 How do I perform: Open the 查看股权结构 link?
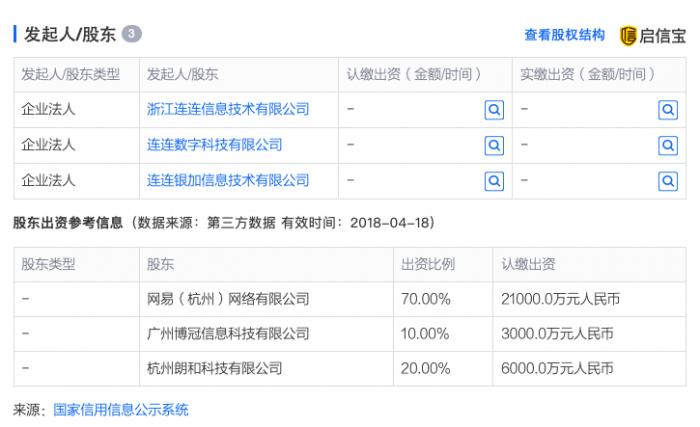564,35
